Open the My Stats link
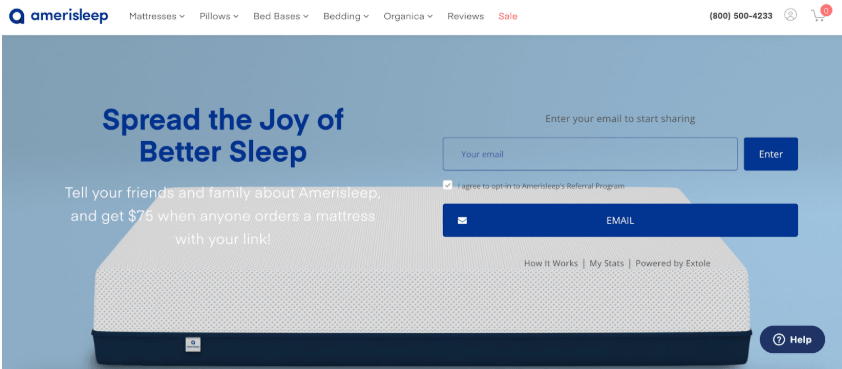The height and width of the screenshot is (369, 842). pos(607,263)
